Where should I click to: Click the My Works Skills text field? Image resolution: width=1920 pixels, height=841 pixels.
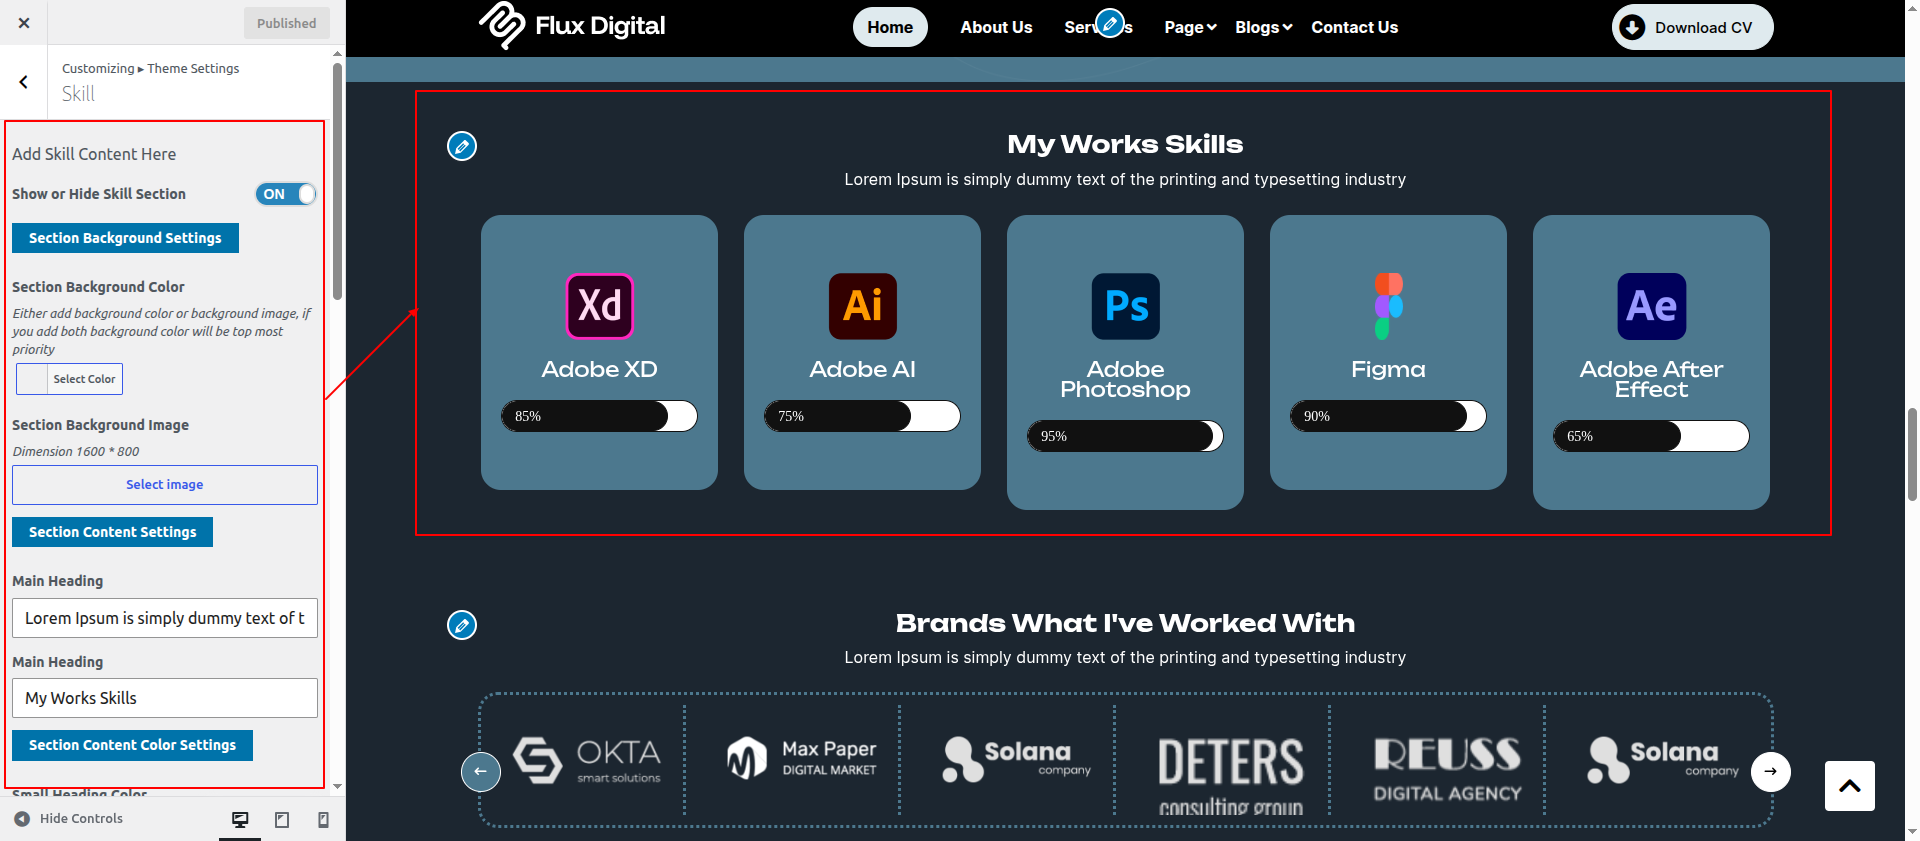pyautogui.click(x=165, y=698)
